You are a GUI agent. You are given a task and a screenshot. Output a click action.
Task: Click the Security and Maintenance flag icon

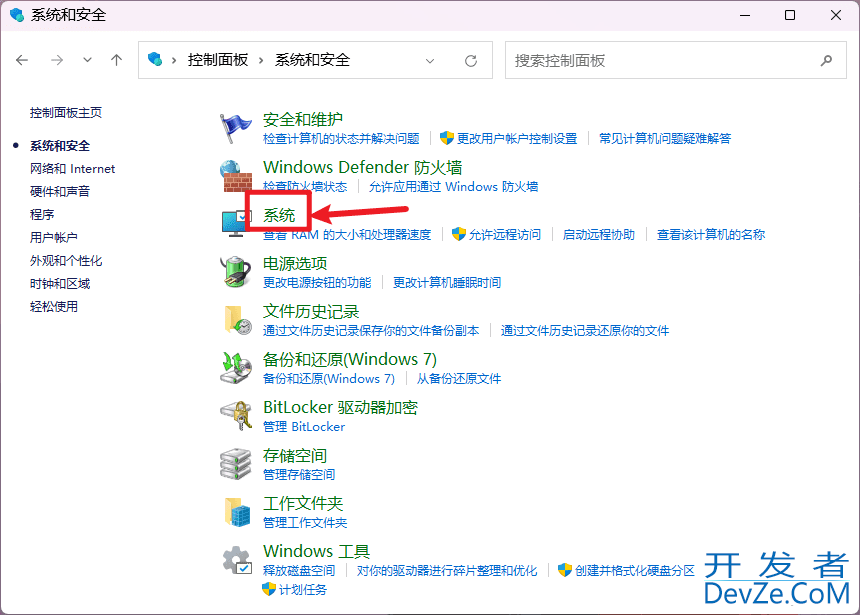(x=235, y=128)
